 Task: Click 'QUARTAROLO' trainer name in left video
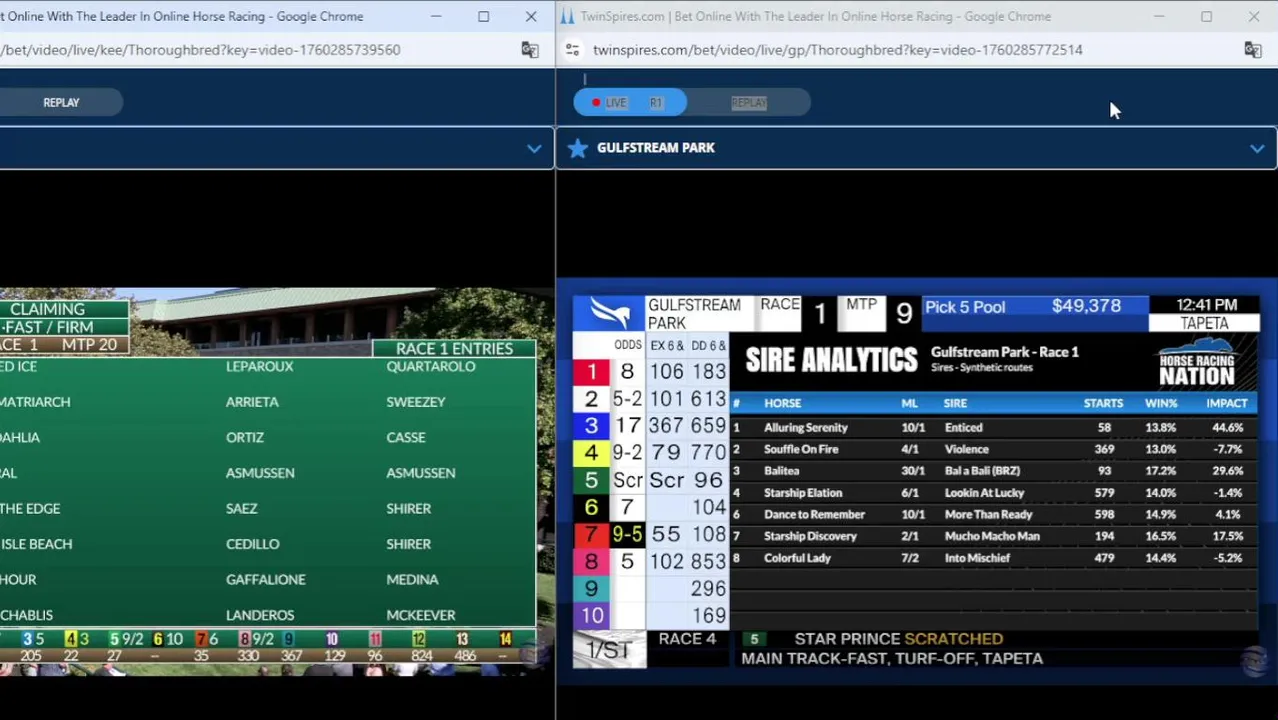click(431, 367)
